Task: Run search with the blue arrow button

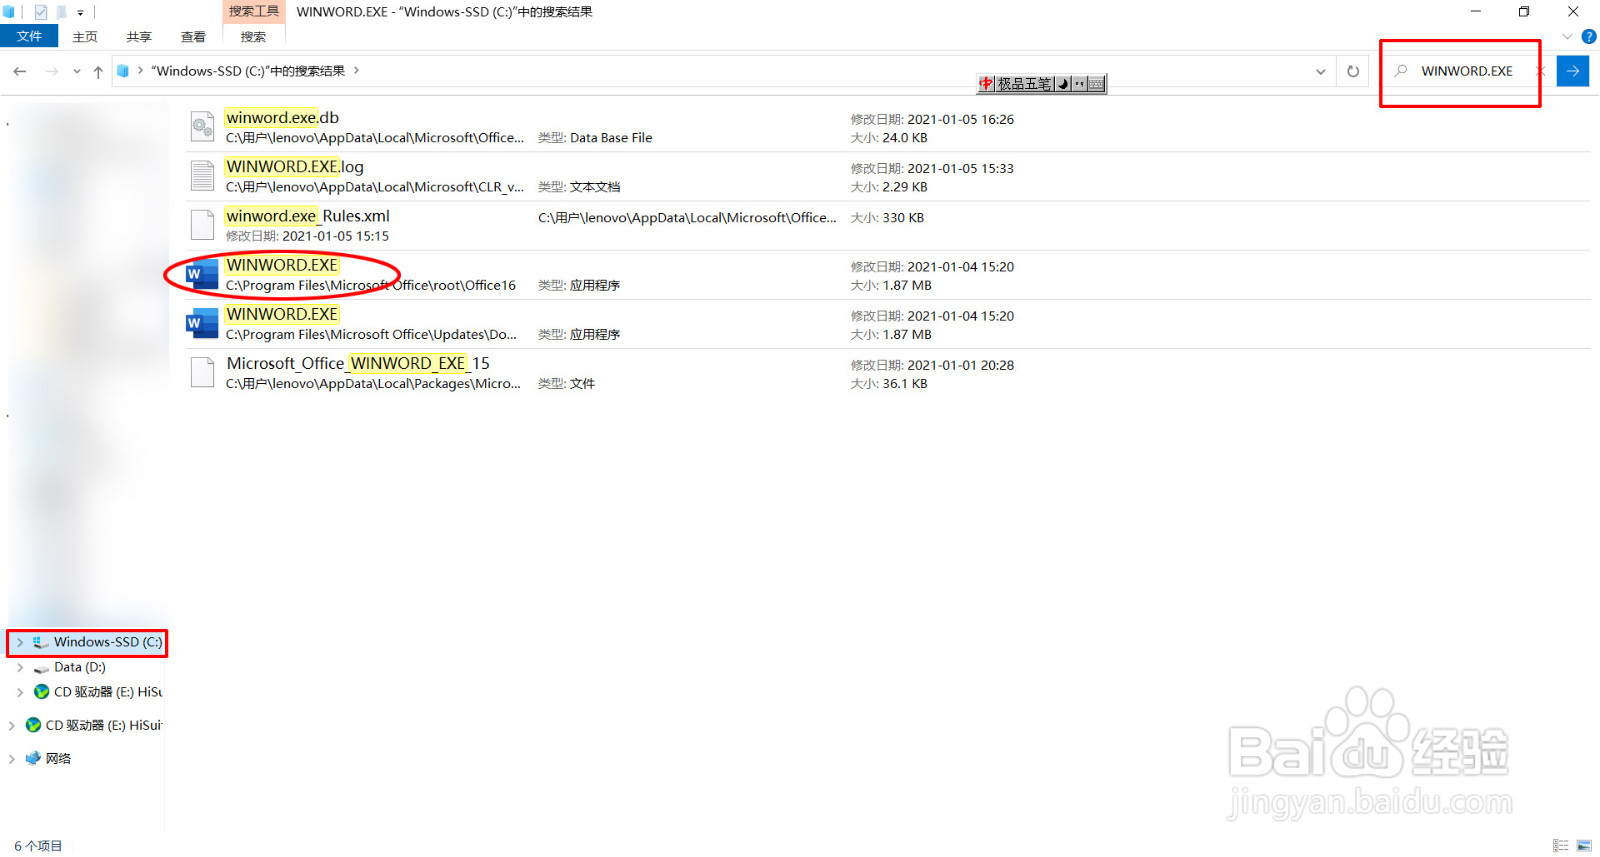Action: pos(1573,71)
